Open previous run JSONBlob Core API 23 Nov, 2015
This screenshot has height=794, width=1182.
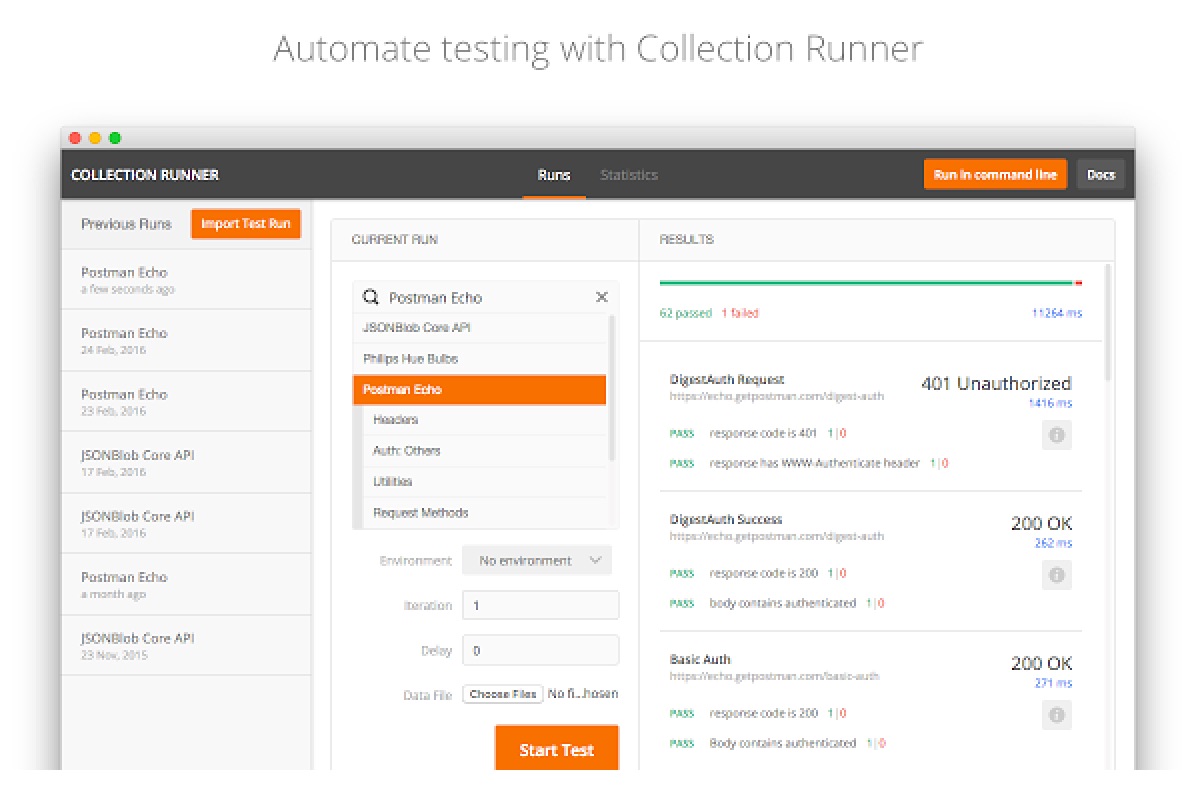(x=186, y=646)
